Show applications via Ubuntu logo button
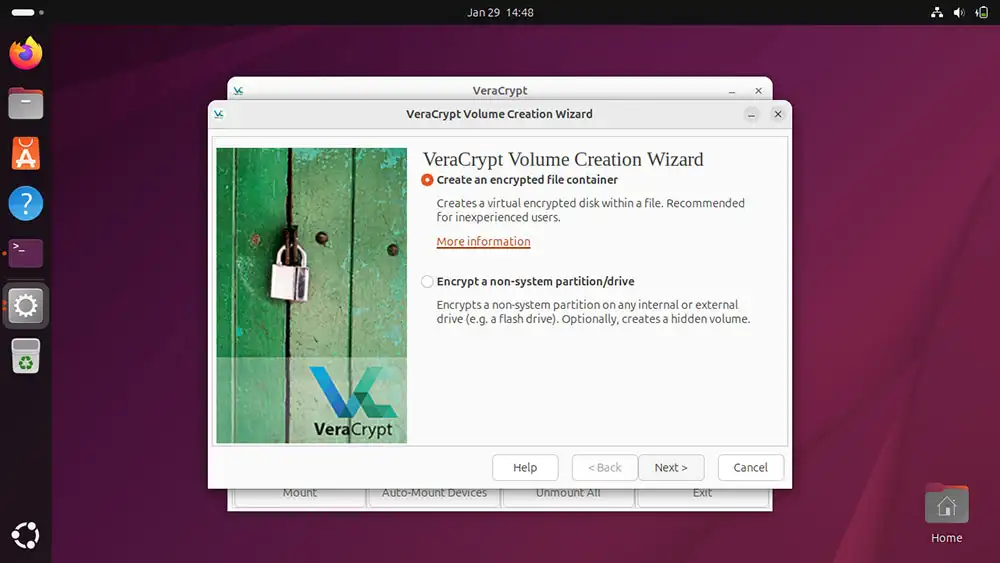The image size is (1000, 563). (x=26, y=536)
